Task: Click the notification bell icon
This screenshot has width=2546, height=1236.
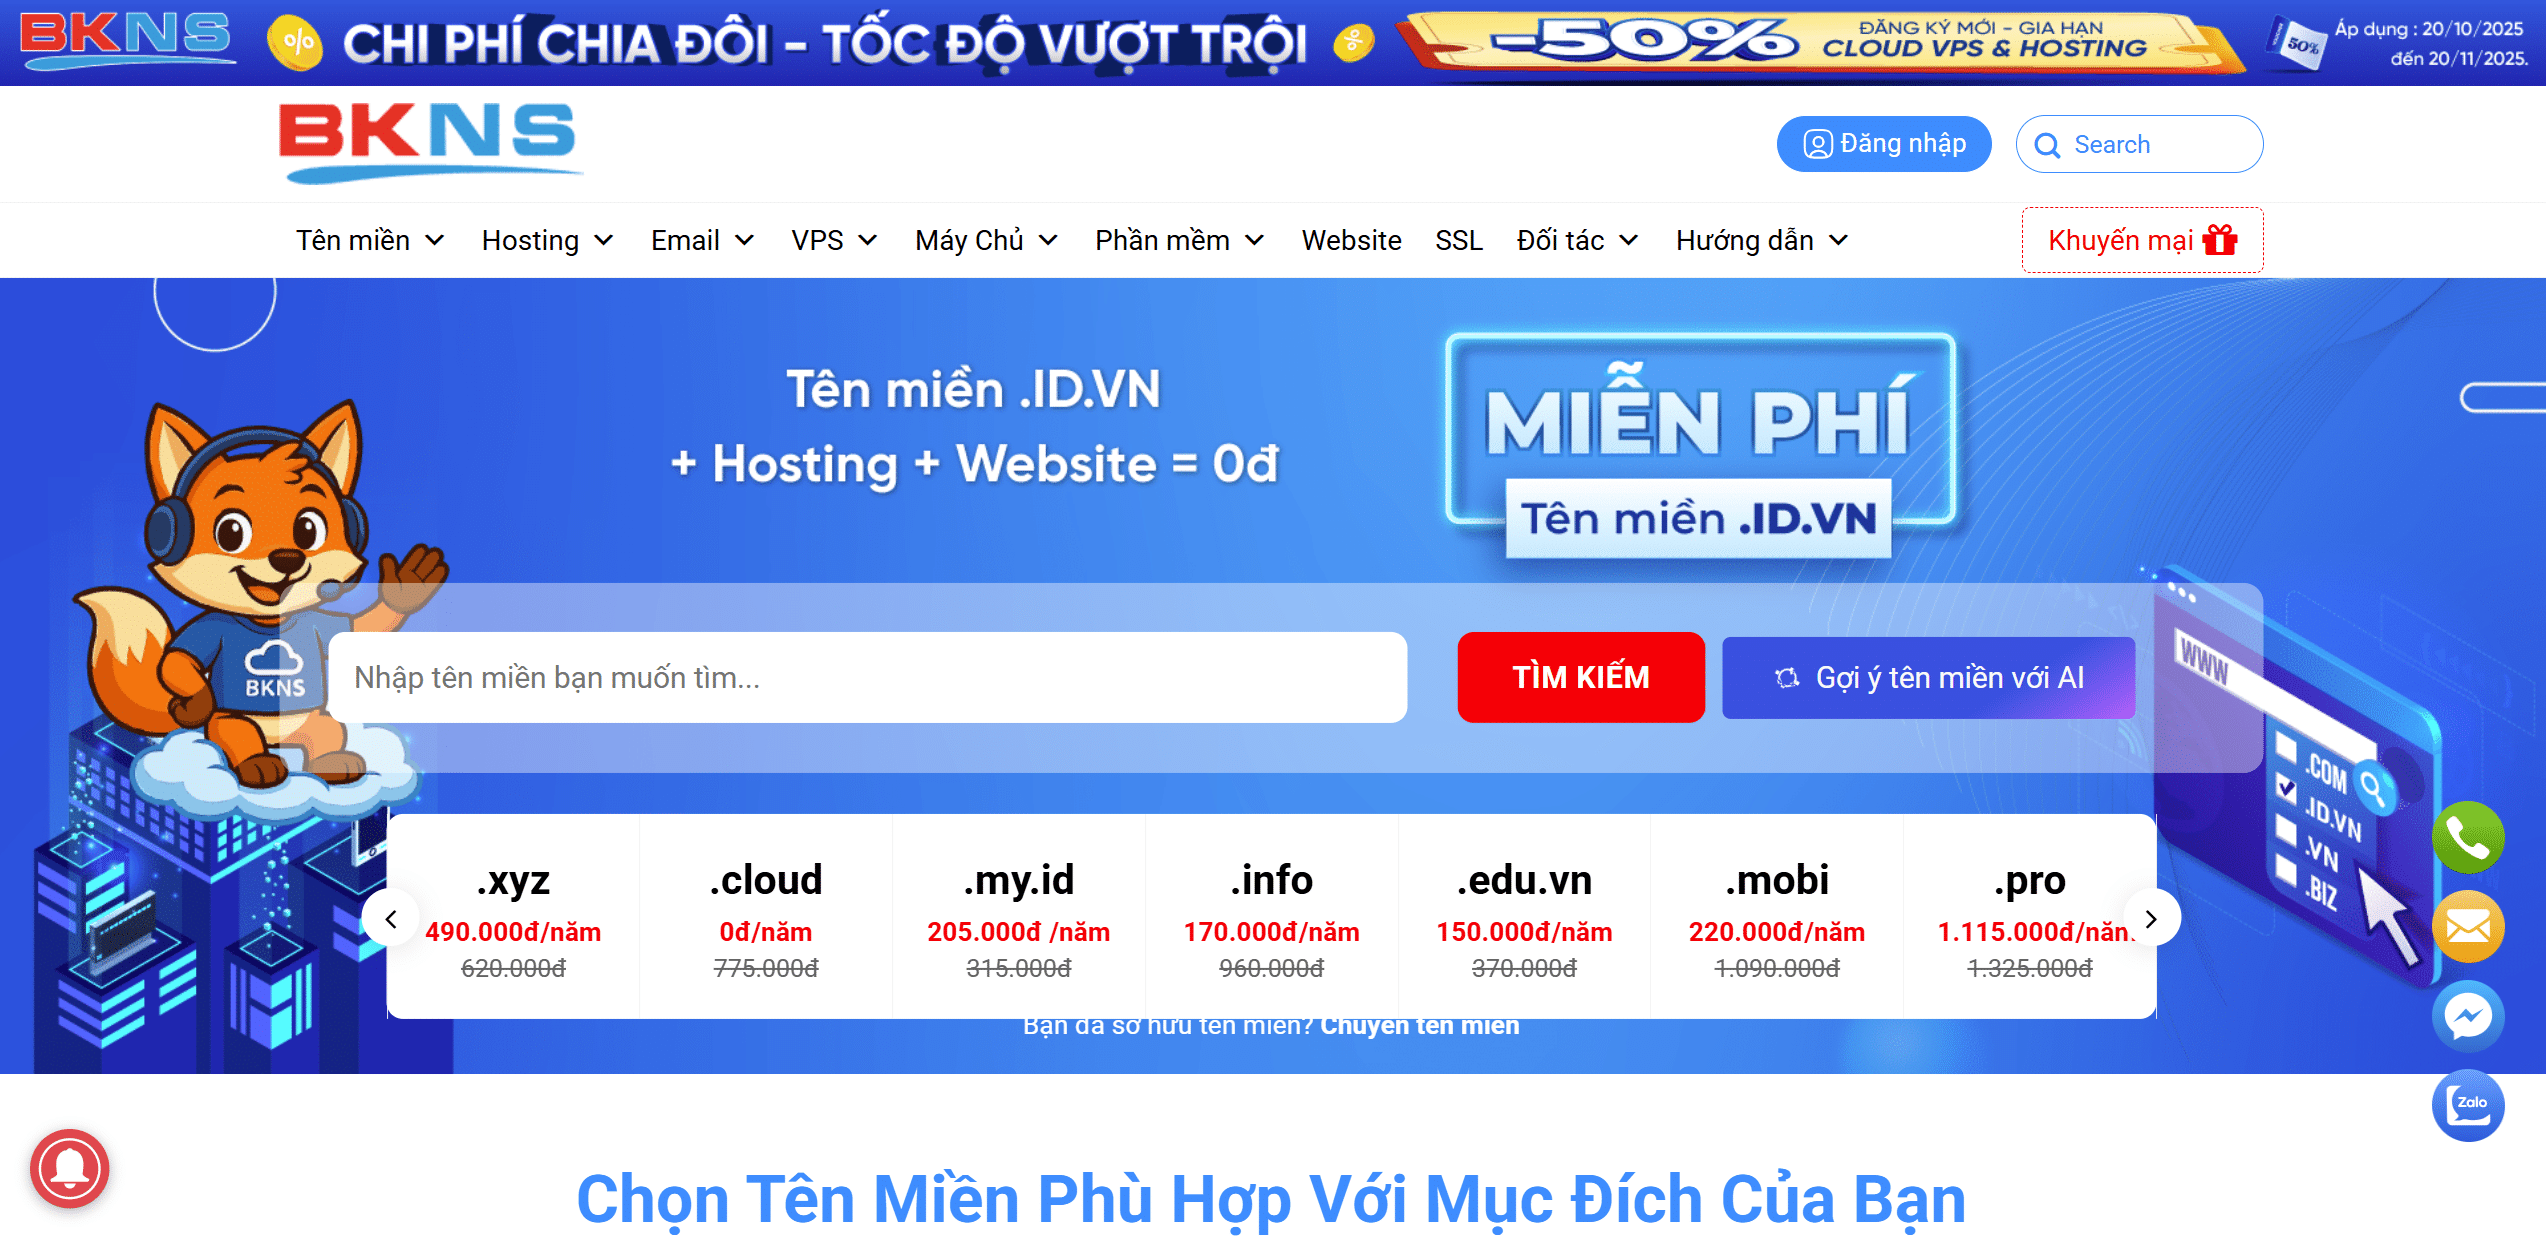Action: (x=71, y=1168)
